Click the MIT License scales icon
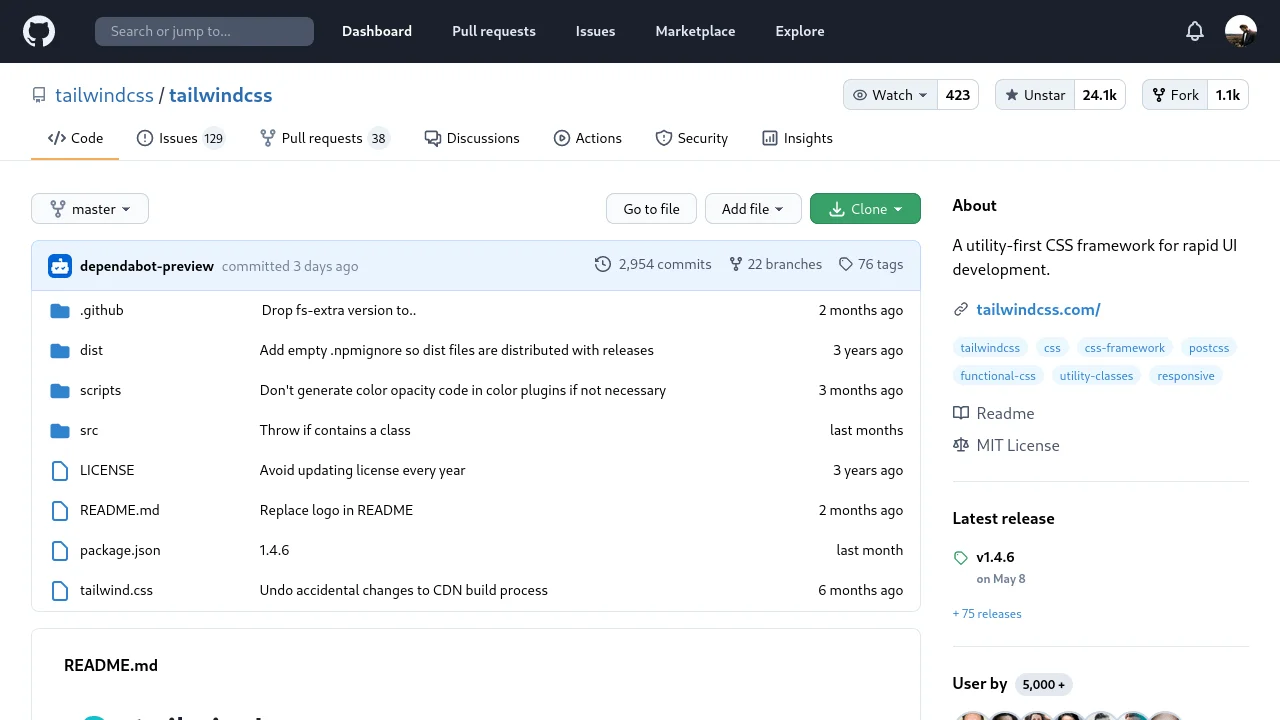 click(960, 445)
